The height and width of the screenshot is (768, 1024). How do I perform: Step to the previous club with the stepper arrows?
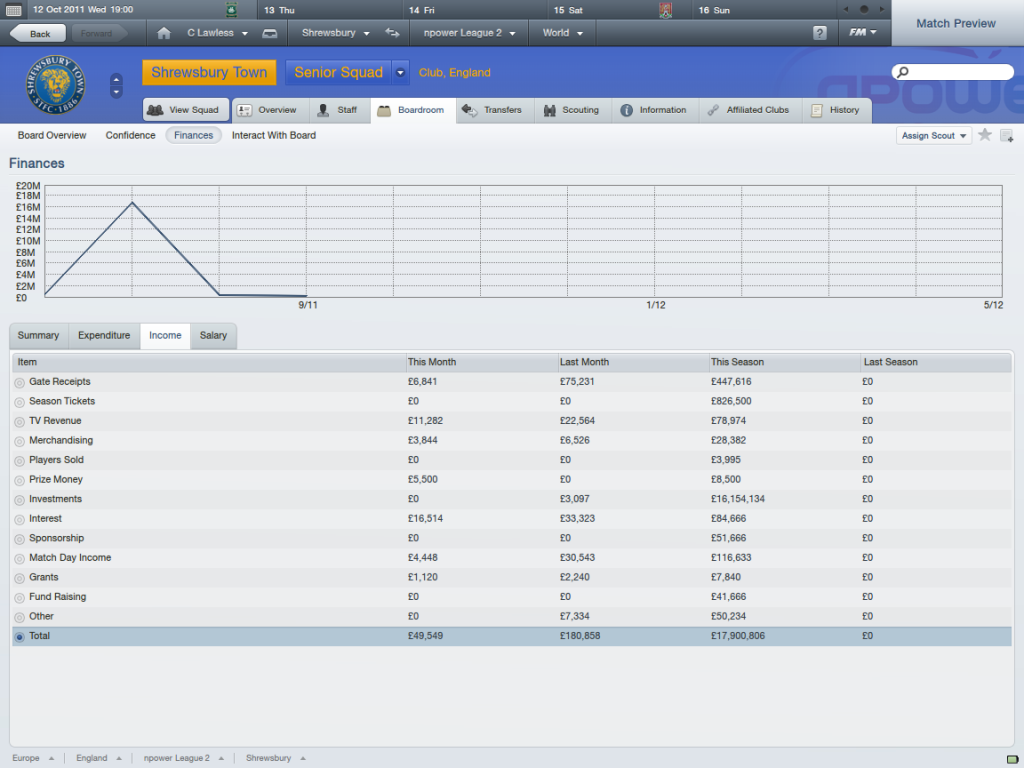pos(116,79)
